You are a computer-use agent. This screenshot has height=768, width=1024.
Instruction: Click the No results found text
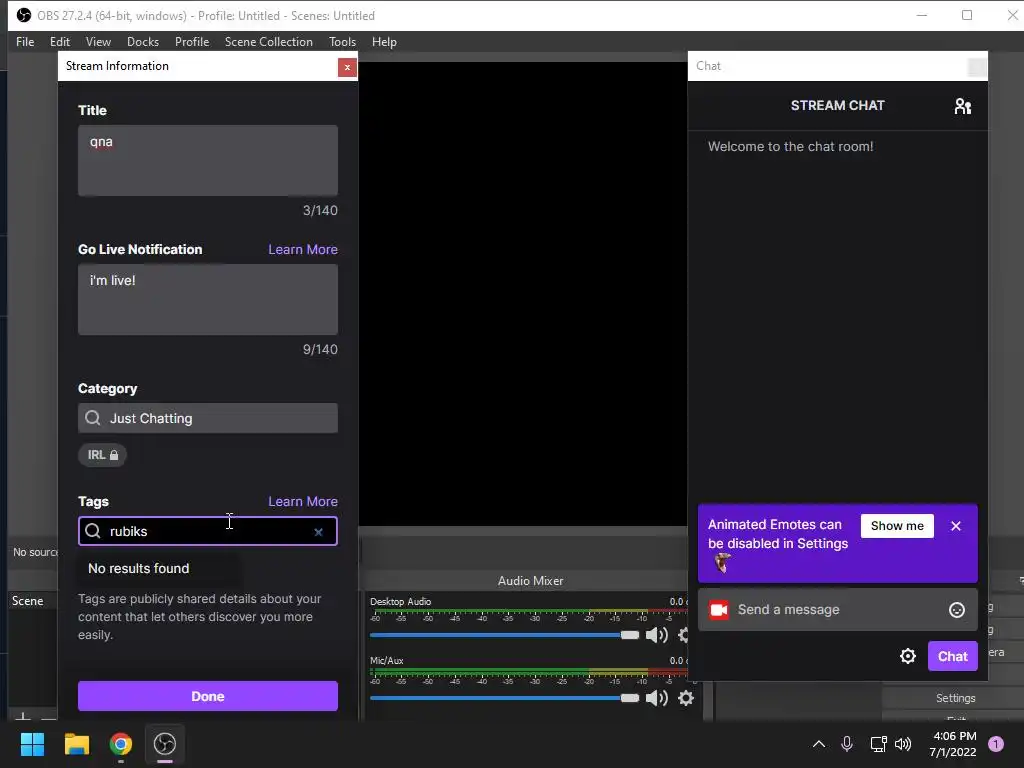coord(138,568)
